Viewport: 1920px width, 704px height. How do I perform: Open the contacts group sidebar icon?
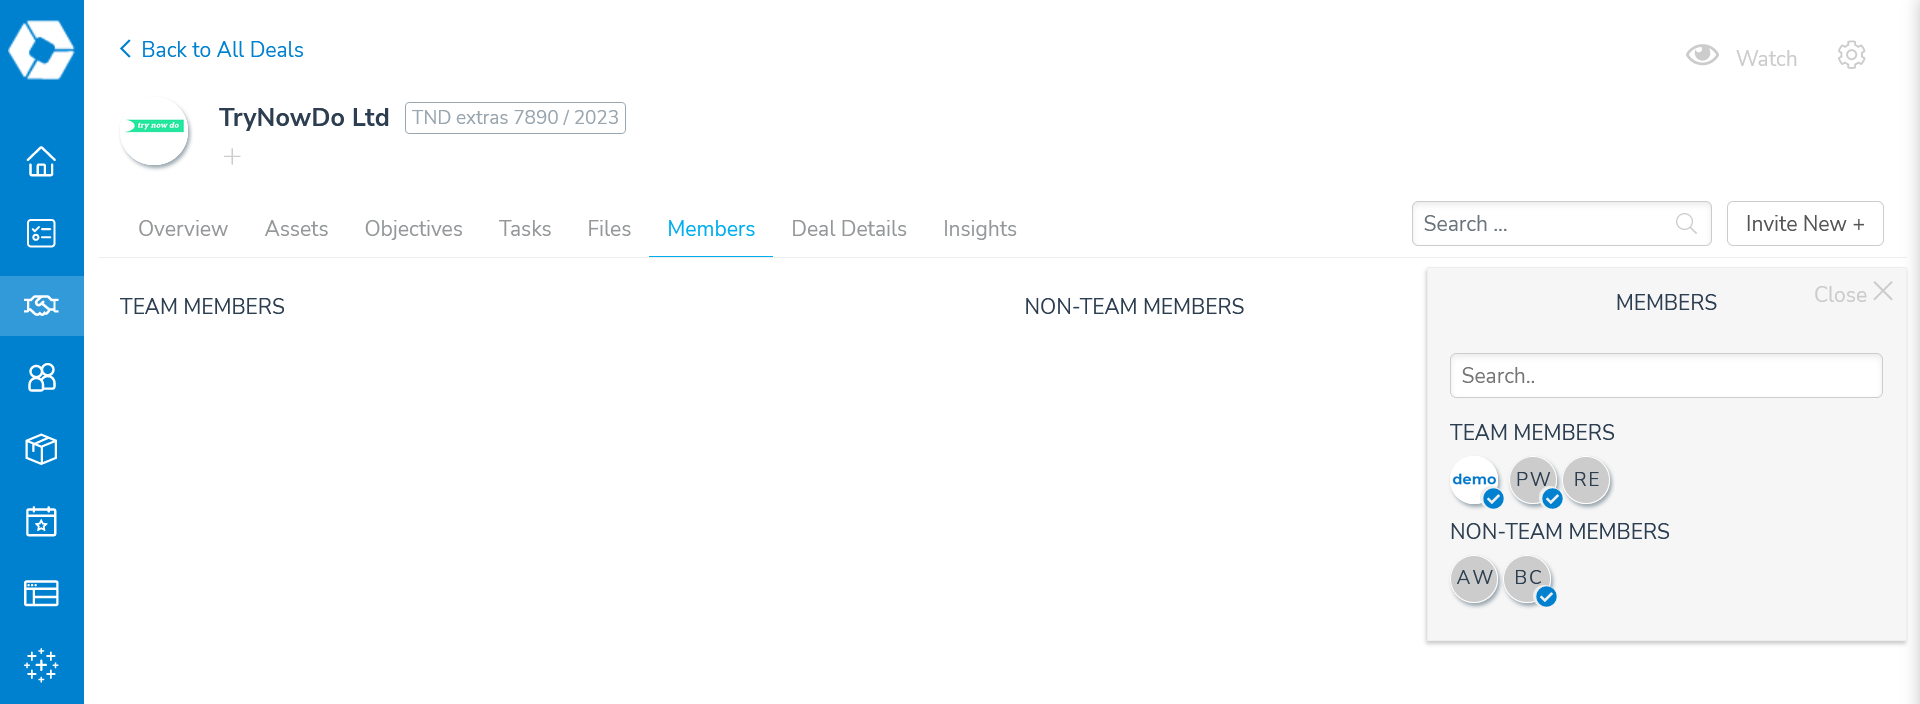(41, 377)
